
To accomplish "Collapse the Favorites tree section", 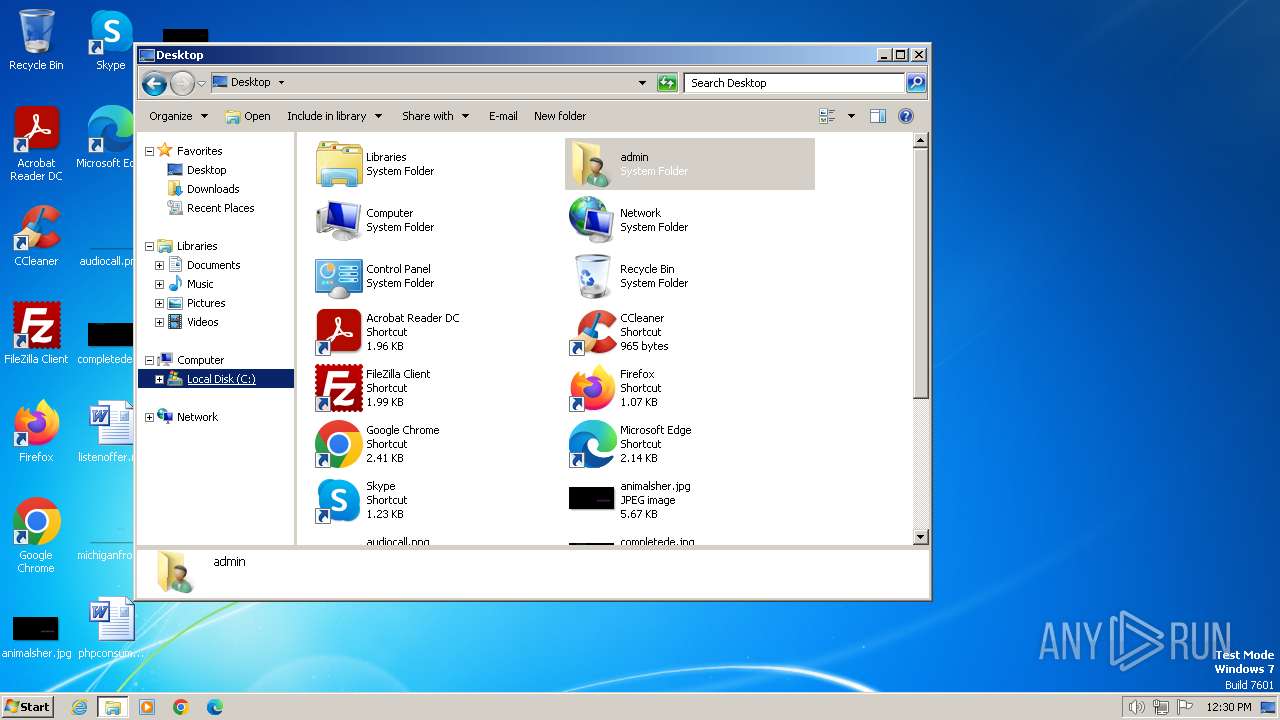I will (x=150, y=151).
